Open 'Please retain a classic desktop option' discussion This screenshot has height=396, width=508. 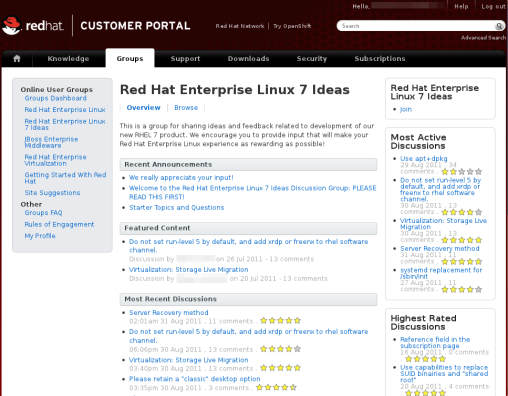click(x=195, y=379)
